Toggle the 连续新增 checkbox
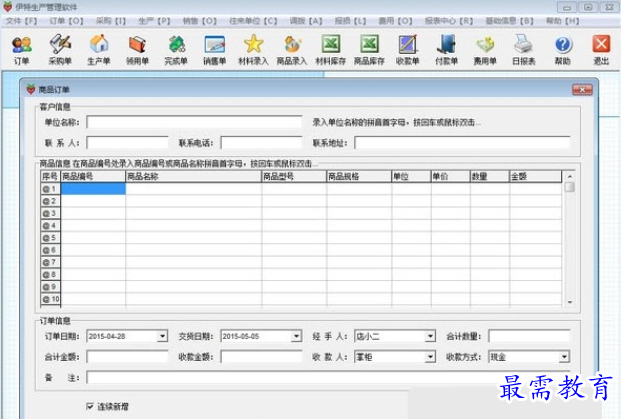The image size is (621, 419). [x=90, y=406]
